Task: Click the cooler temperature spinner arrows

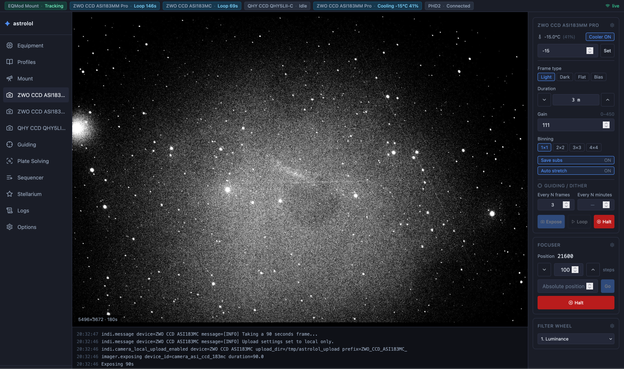Action: tap(590, 51)
